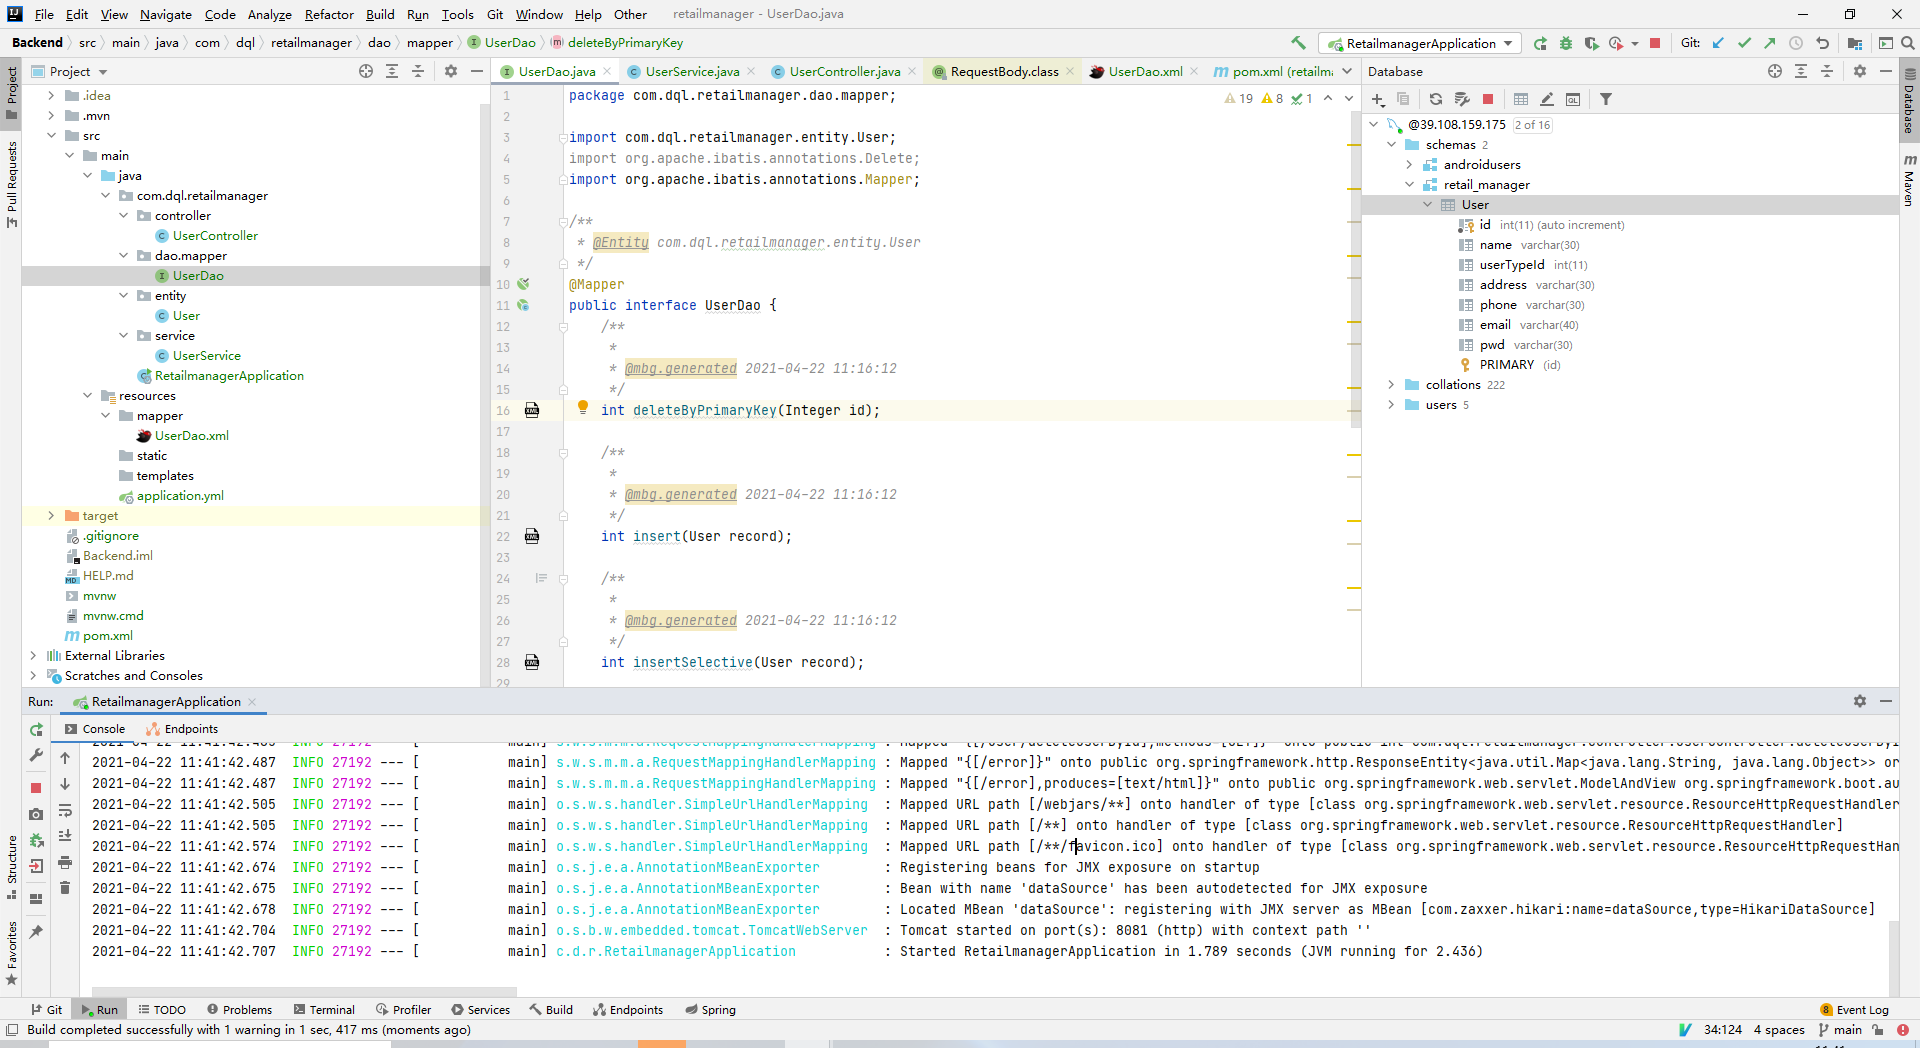Collapse the User table node
1920x1048 pixels.
pos(1427,204)
